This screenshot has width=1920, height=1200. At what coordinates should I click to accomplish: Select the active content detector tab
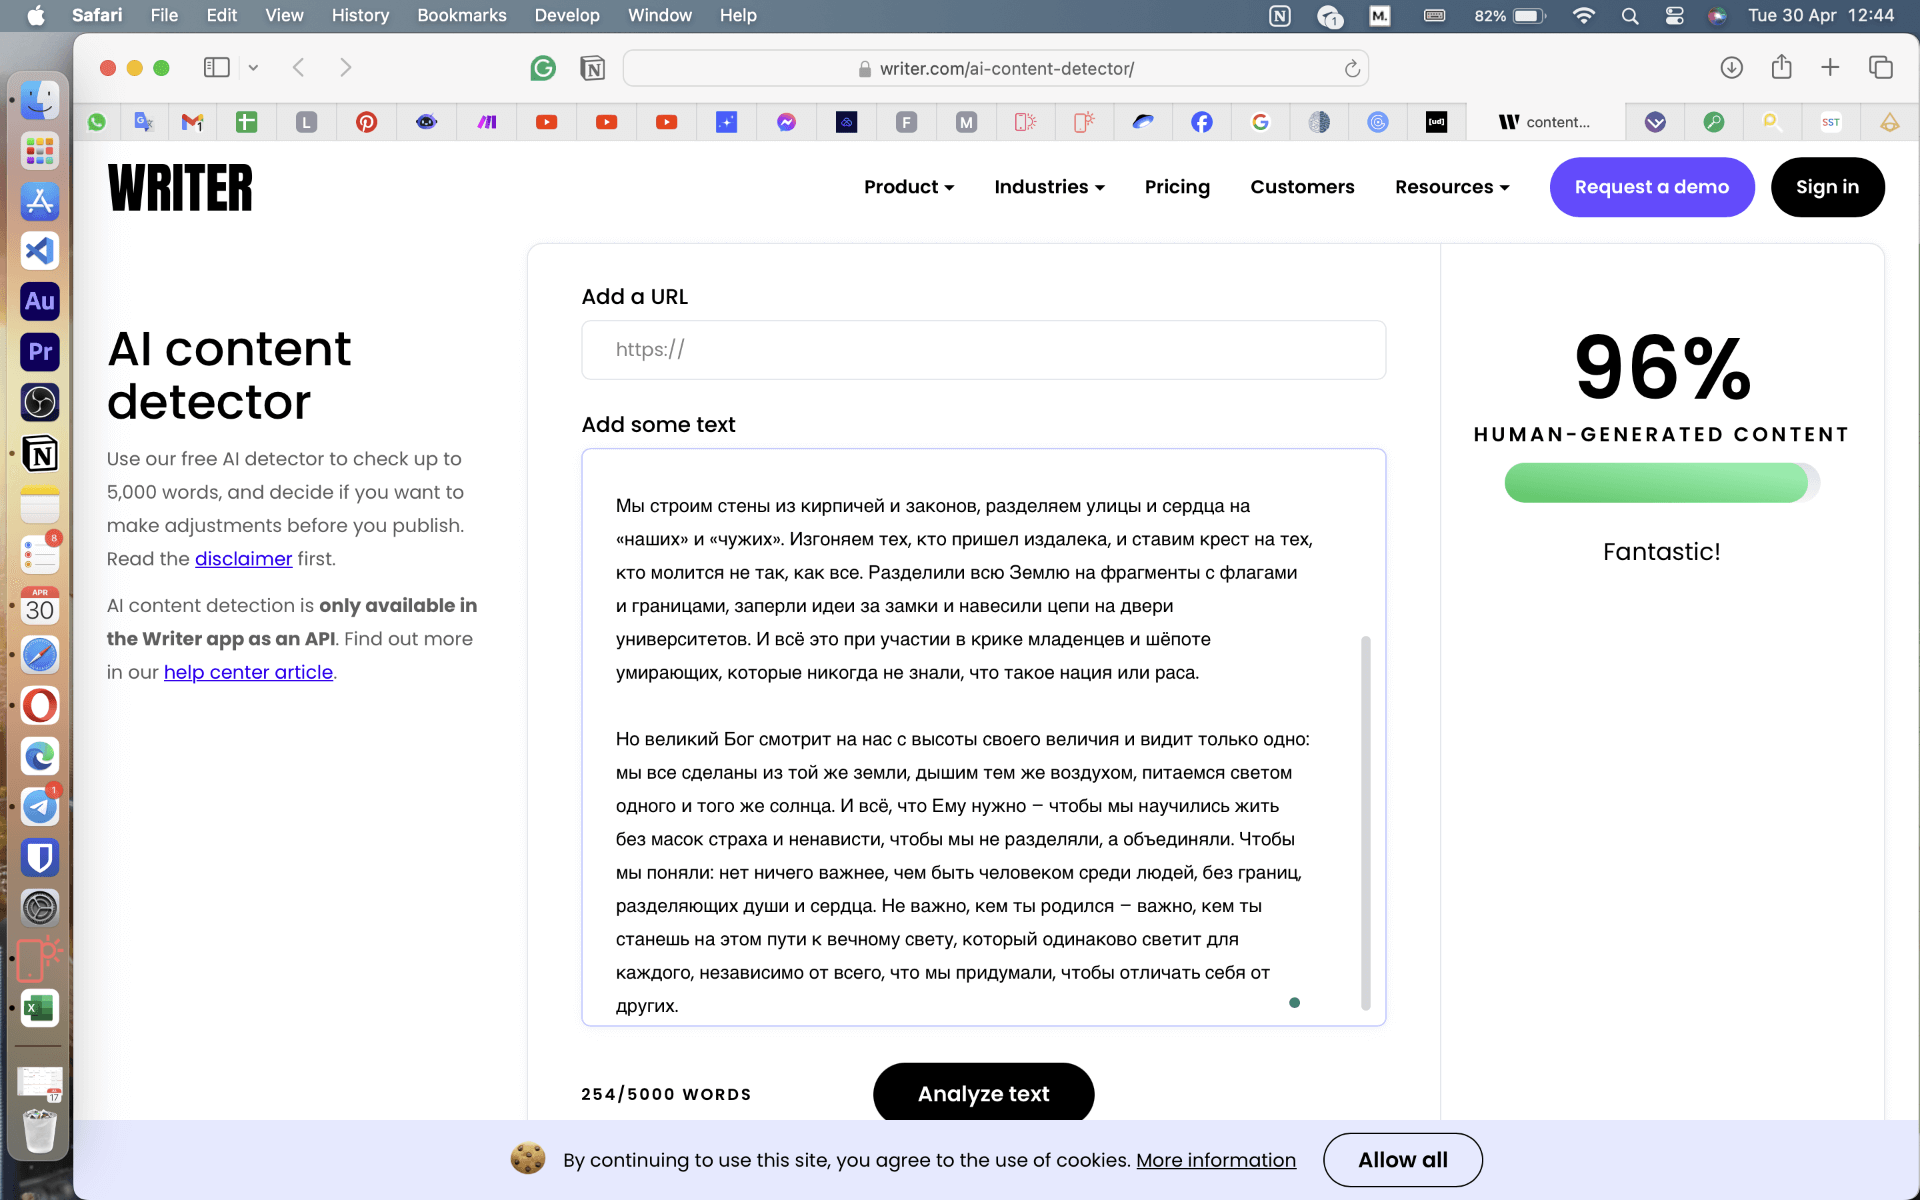tap(1545, 122)
